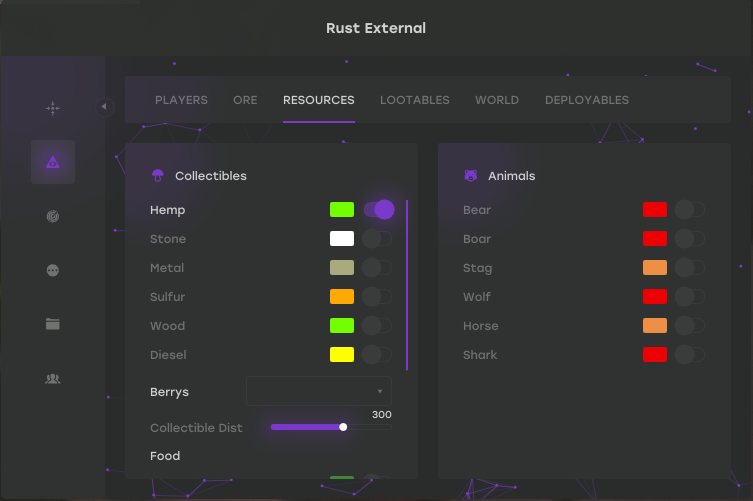Click the three-dots misc sidebar icon
Screen dimensions: 753x501
tap(53, 270)
